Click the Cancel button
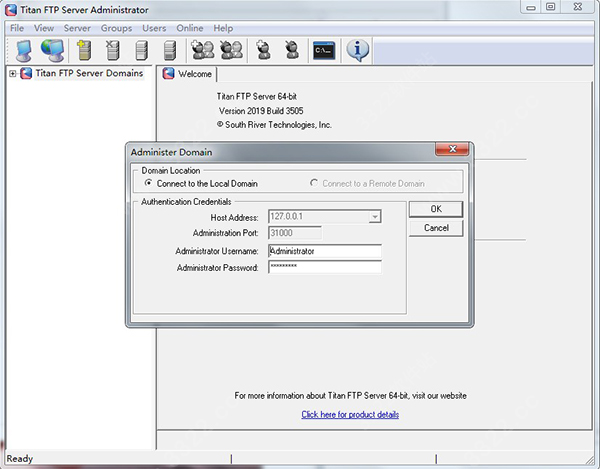This screenshot has width=600, height=469. [x=436, y=228]
